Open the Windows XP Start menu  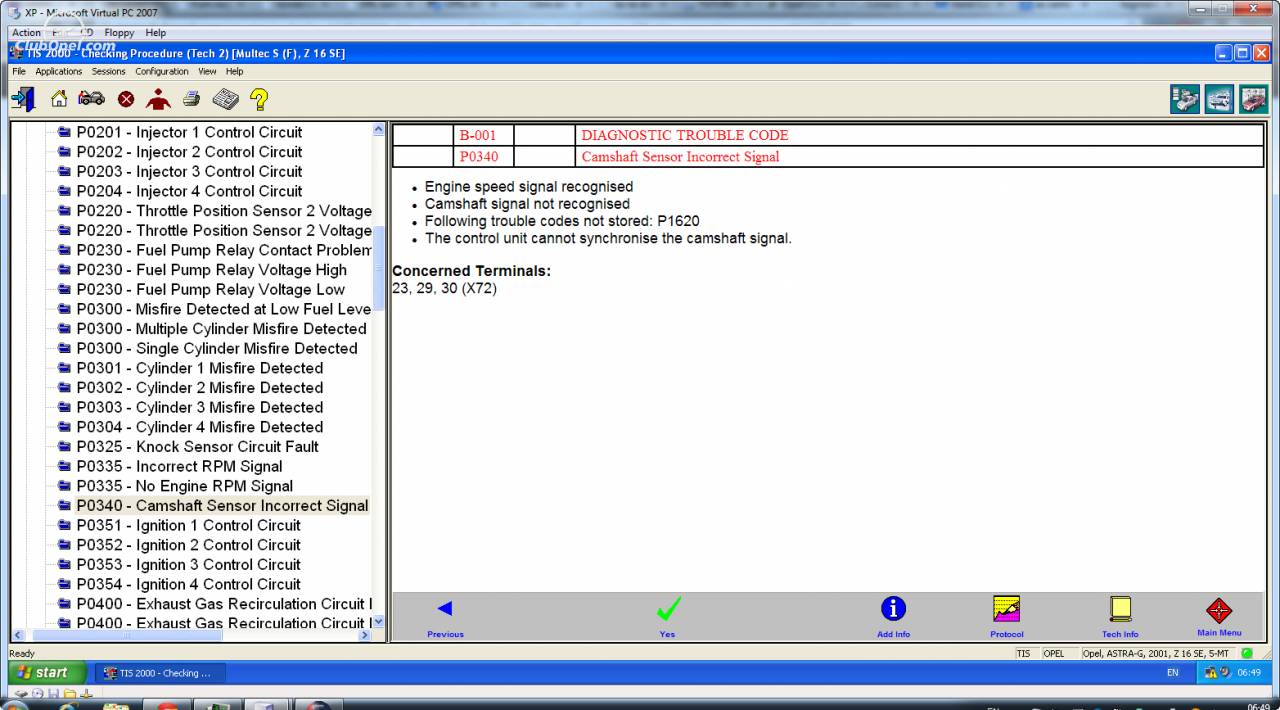tap(47, 673)
